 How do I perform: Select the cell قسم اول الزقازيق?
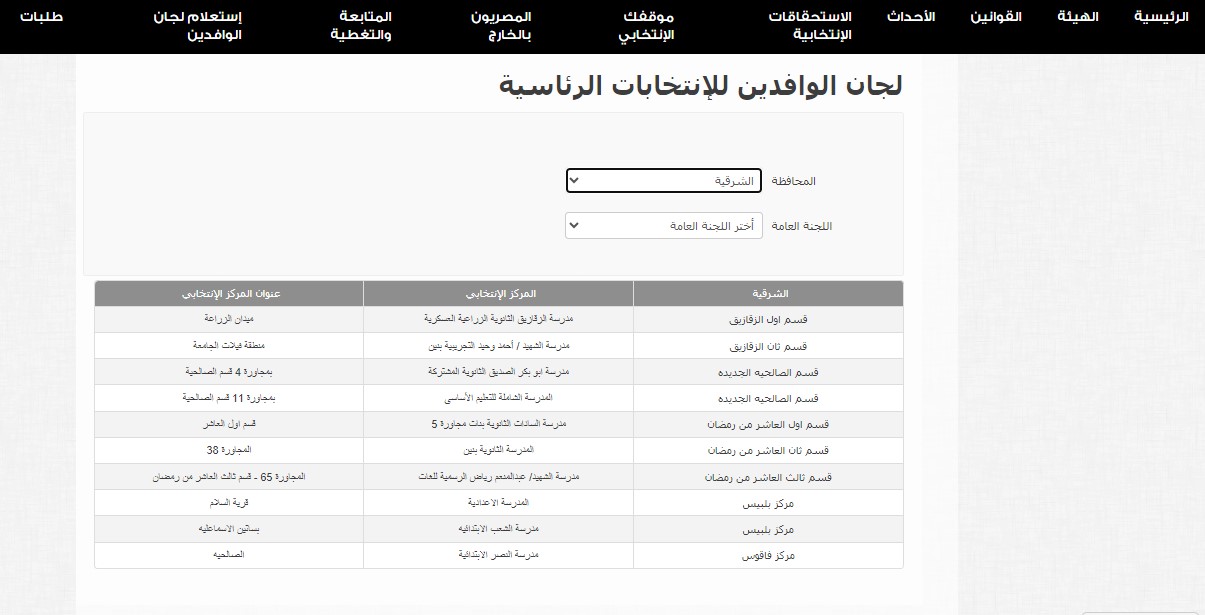click(768, 320)
